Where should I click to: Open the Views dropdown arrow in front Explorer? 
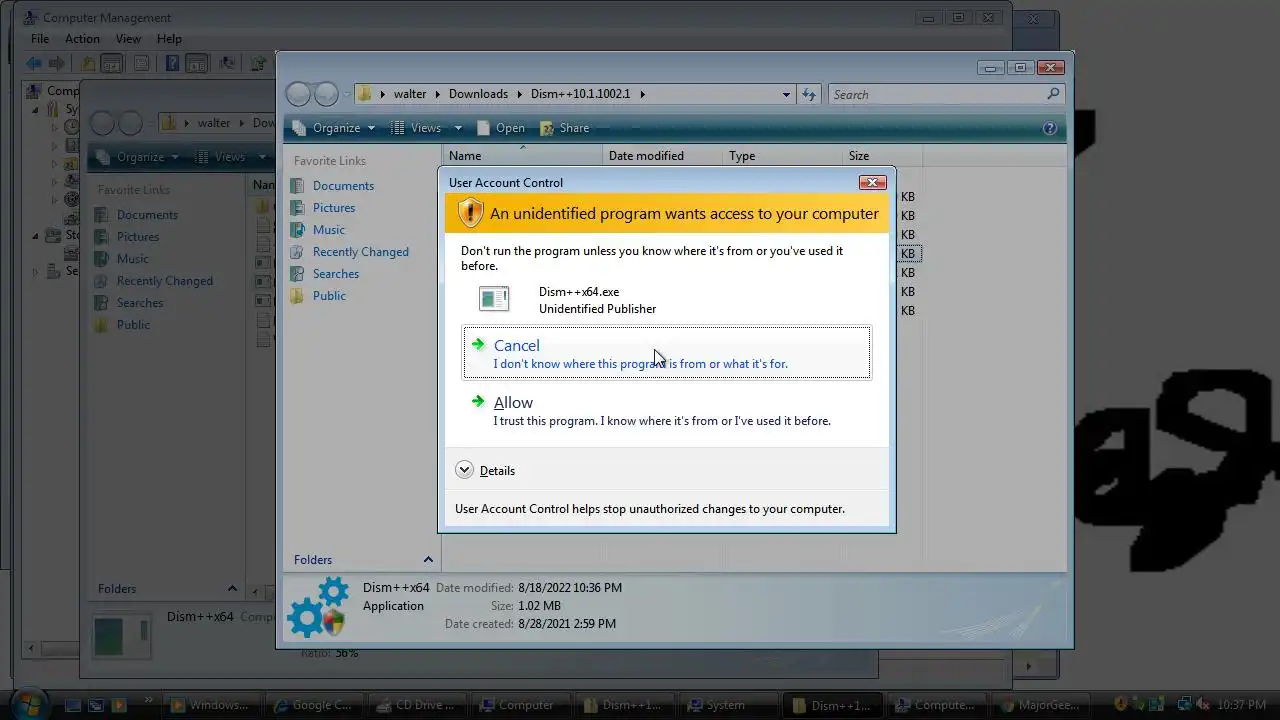458,128
